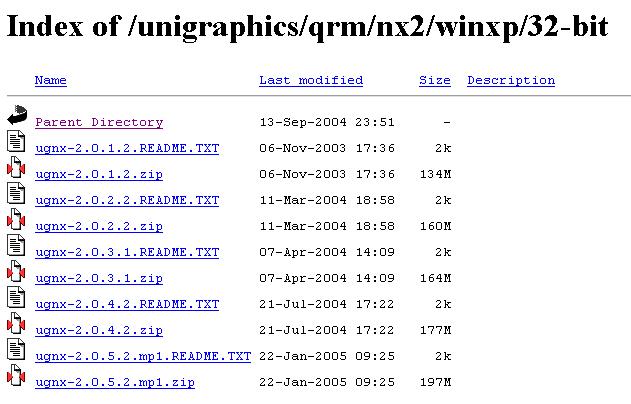This screenshot has height=404, width=631.
Task: Click the text file icon beside ugnx-2.0.5.2.mp1.README.TXT
Action: pyautogui.click(x=16, y=349)
